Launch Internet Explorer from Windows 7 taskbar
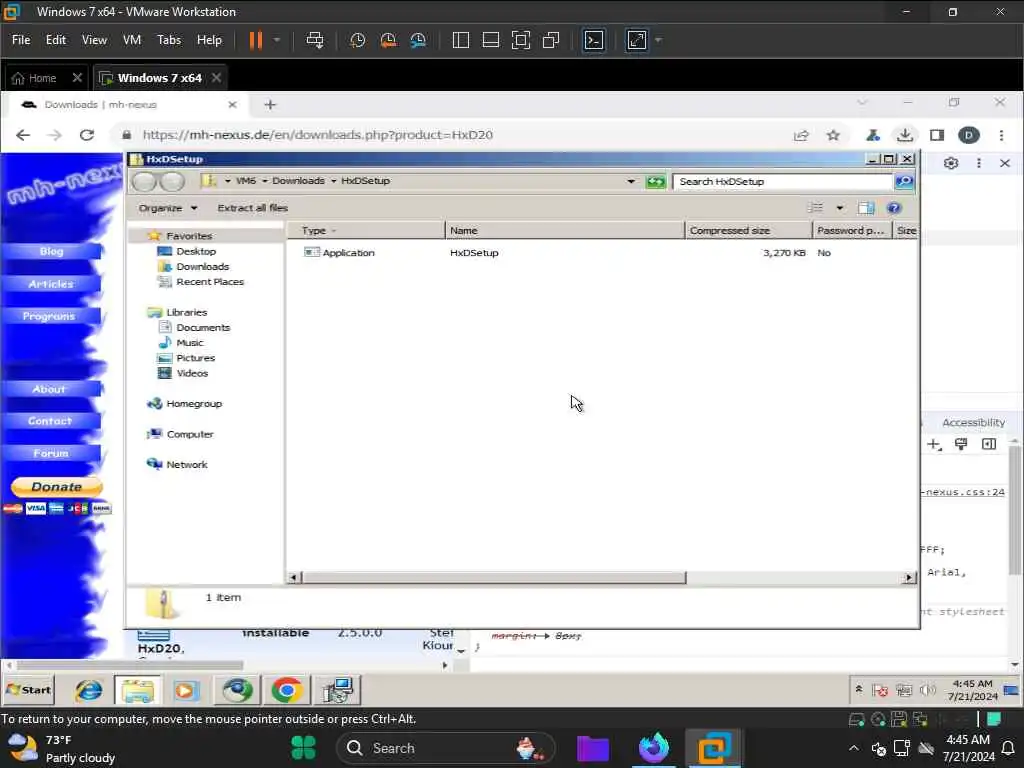 89,690
